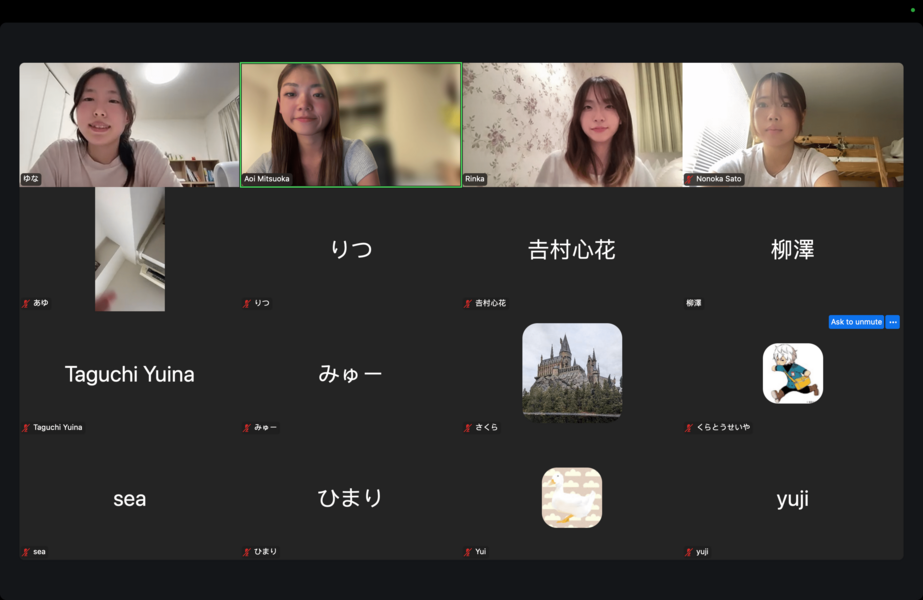Click the ゆな name label

[31, 179]
